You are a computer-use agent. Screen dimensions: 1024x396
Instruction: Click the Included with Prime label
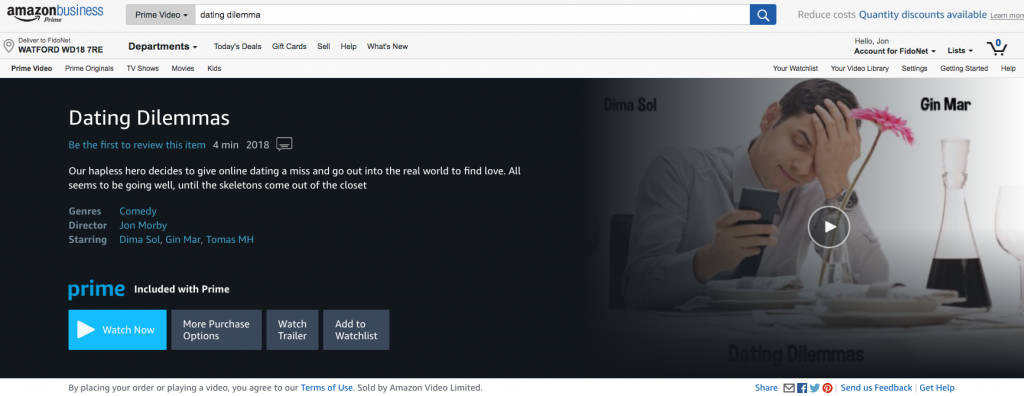click(x=182, y=289)
